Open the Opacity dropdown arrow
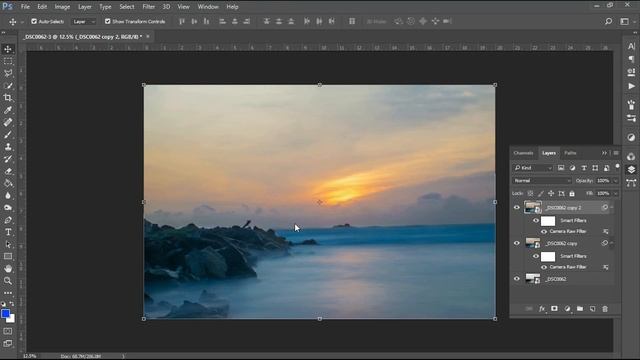Viewport: 640px width, 360px height. pos(616,180)
